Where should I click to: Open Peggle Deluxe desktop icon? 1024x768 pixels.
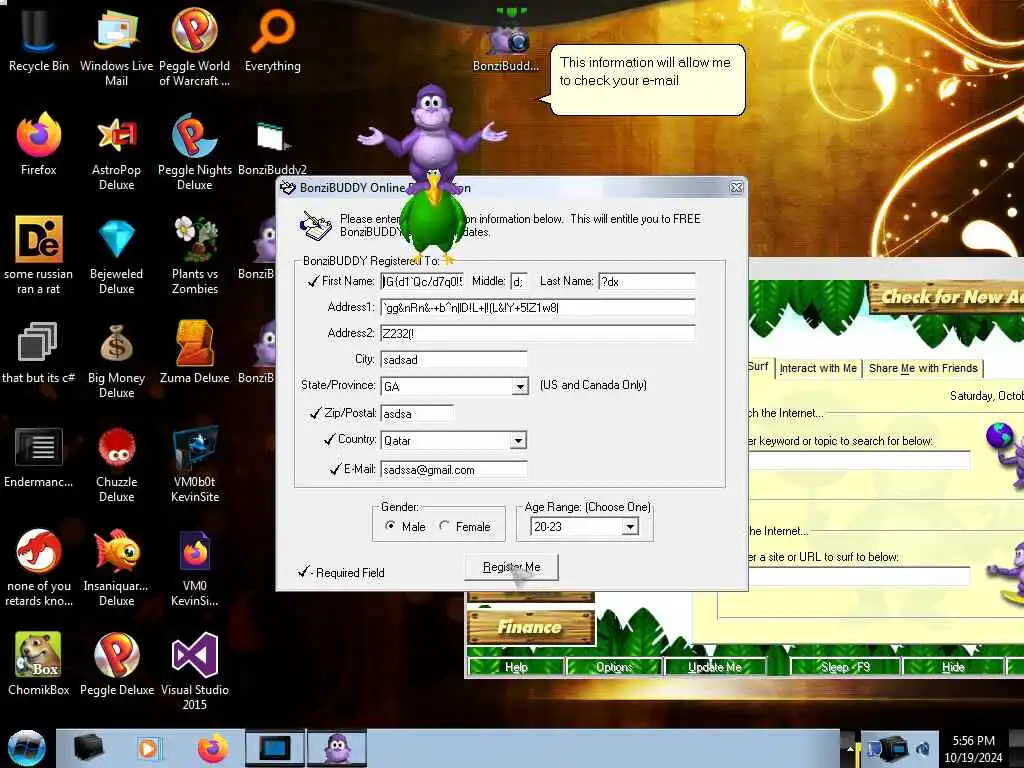click(116, 664)
